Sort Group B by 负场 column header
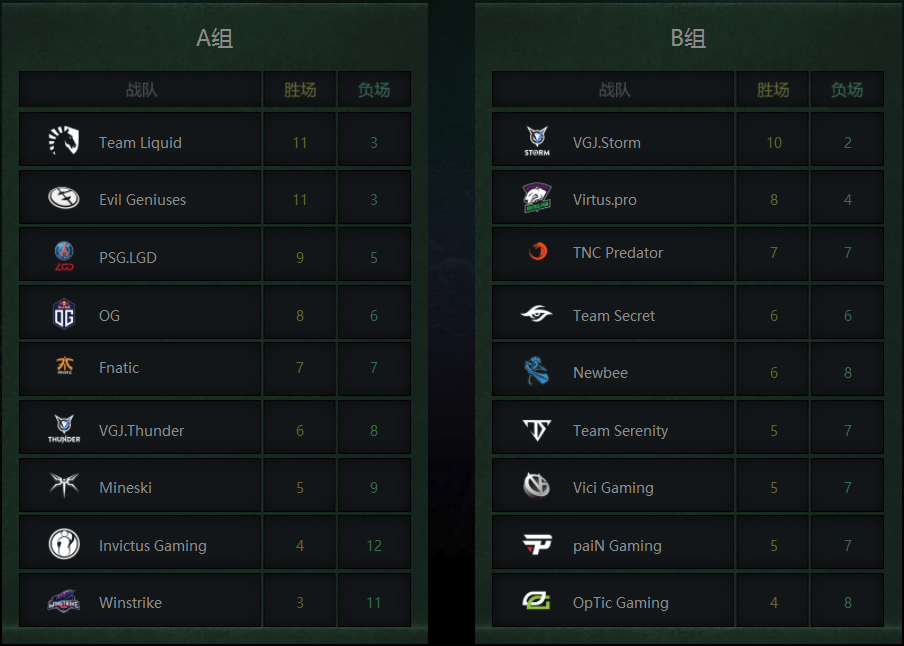This screenshot has height=646, width=904. 847,89
